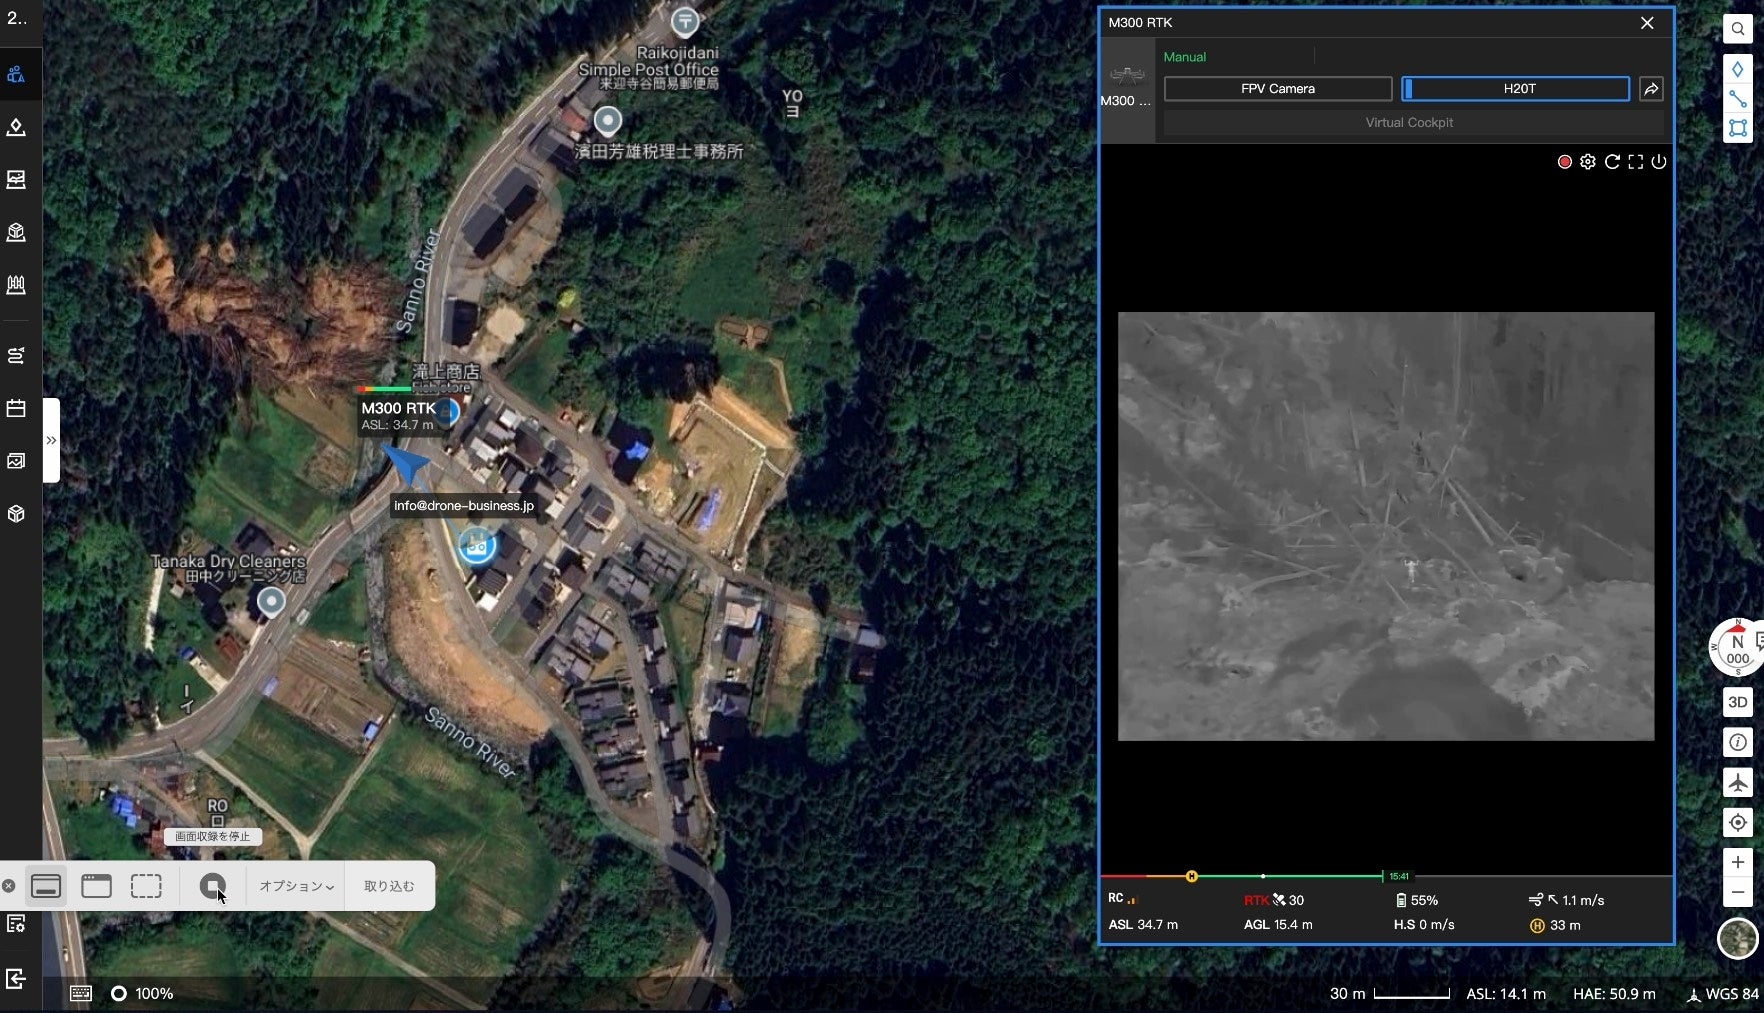Refresh the drone video stream
The height and width of the screenshot is (1013, 1764).
[x=1612, y=162]
